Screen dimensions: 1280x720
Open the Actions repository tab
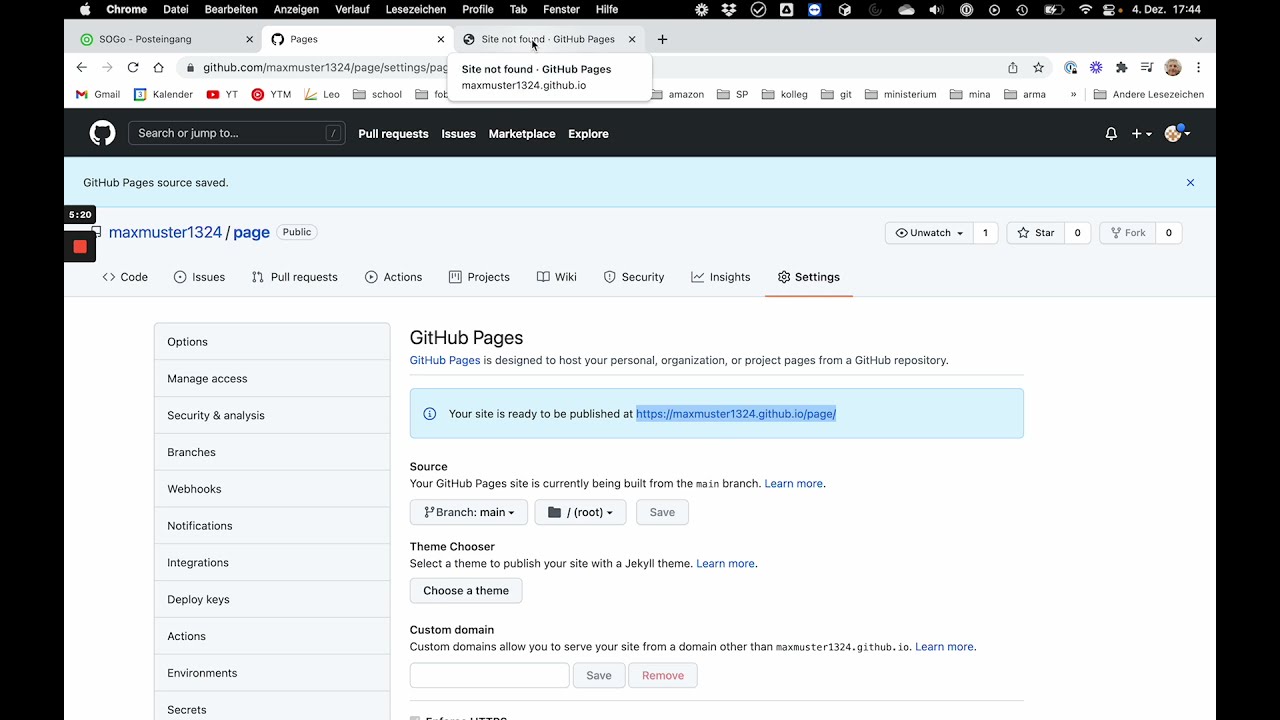click(x=393, y=277)
